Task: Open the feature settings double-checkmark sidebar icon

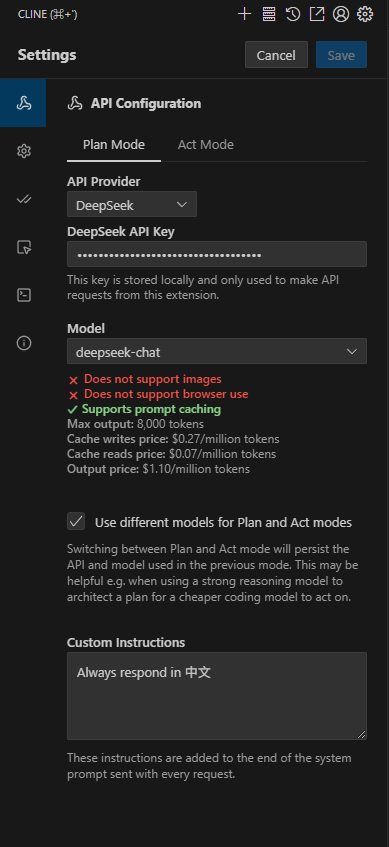Action: (24, 199)
